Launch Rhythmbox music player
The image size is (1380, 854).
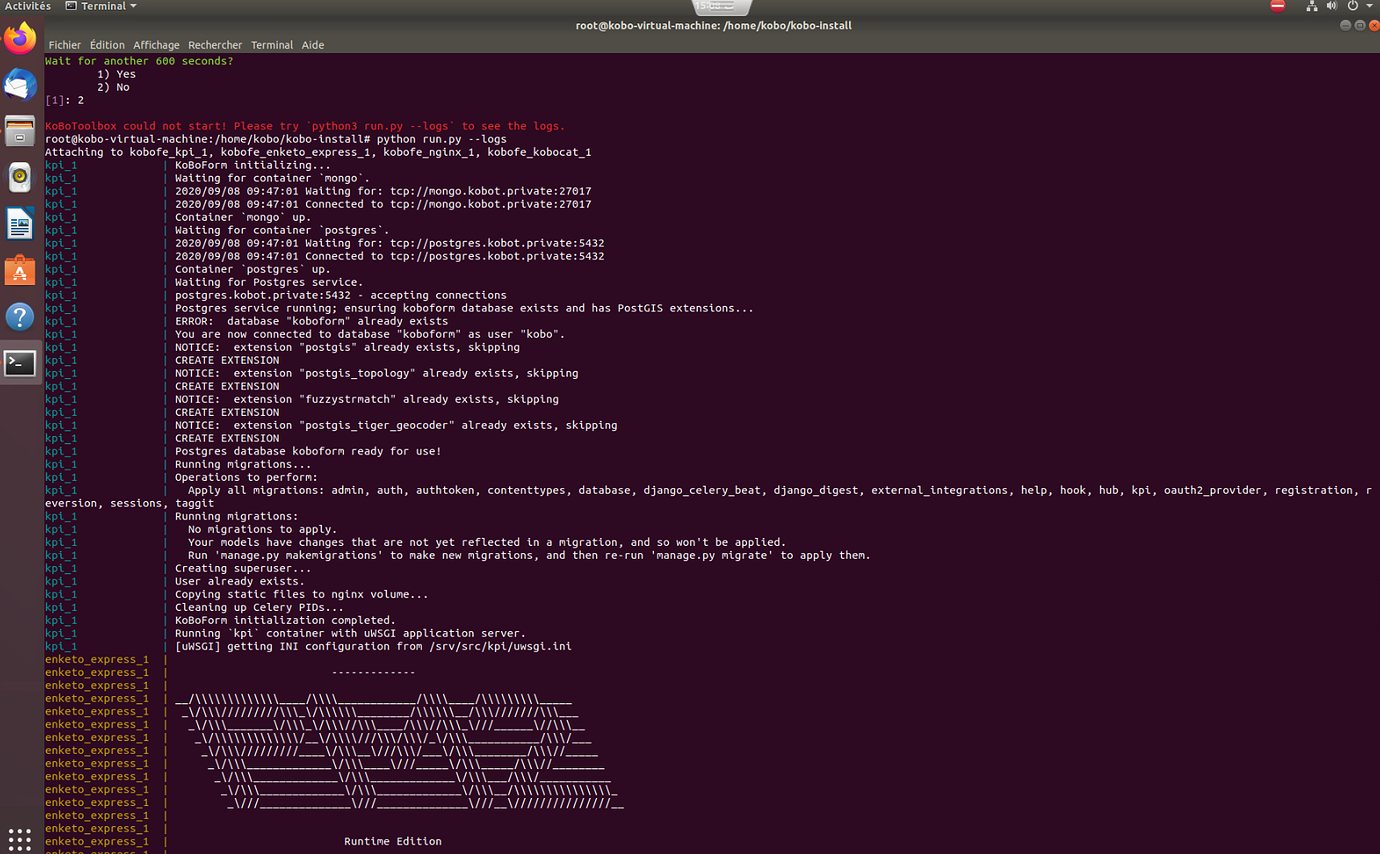[20, 178]
